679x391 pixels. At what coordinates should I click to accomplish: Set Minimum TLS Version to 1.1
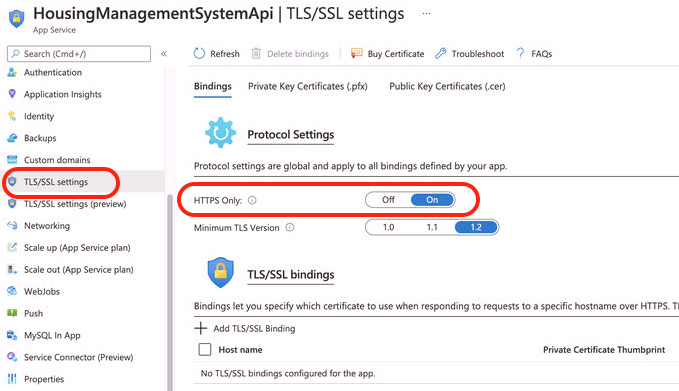pyautogui.click(x=432, y=227)
